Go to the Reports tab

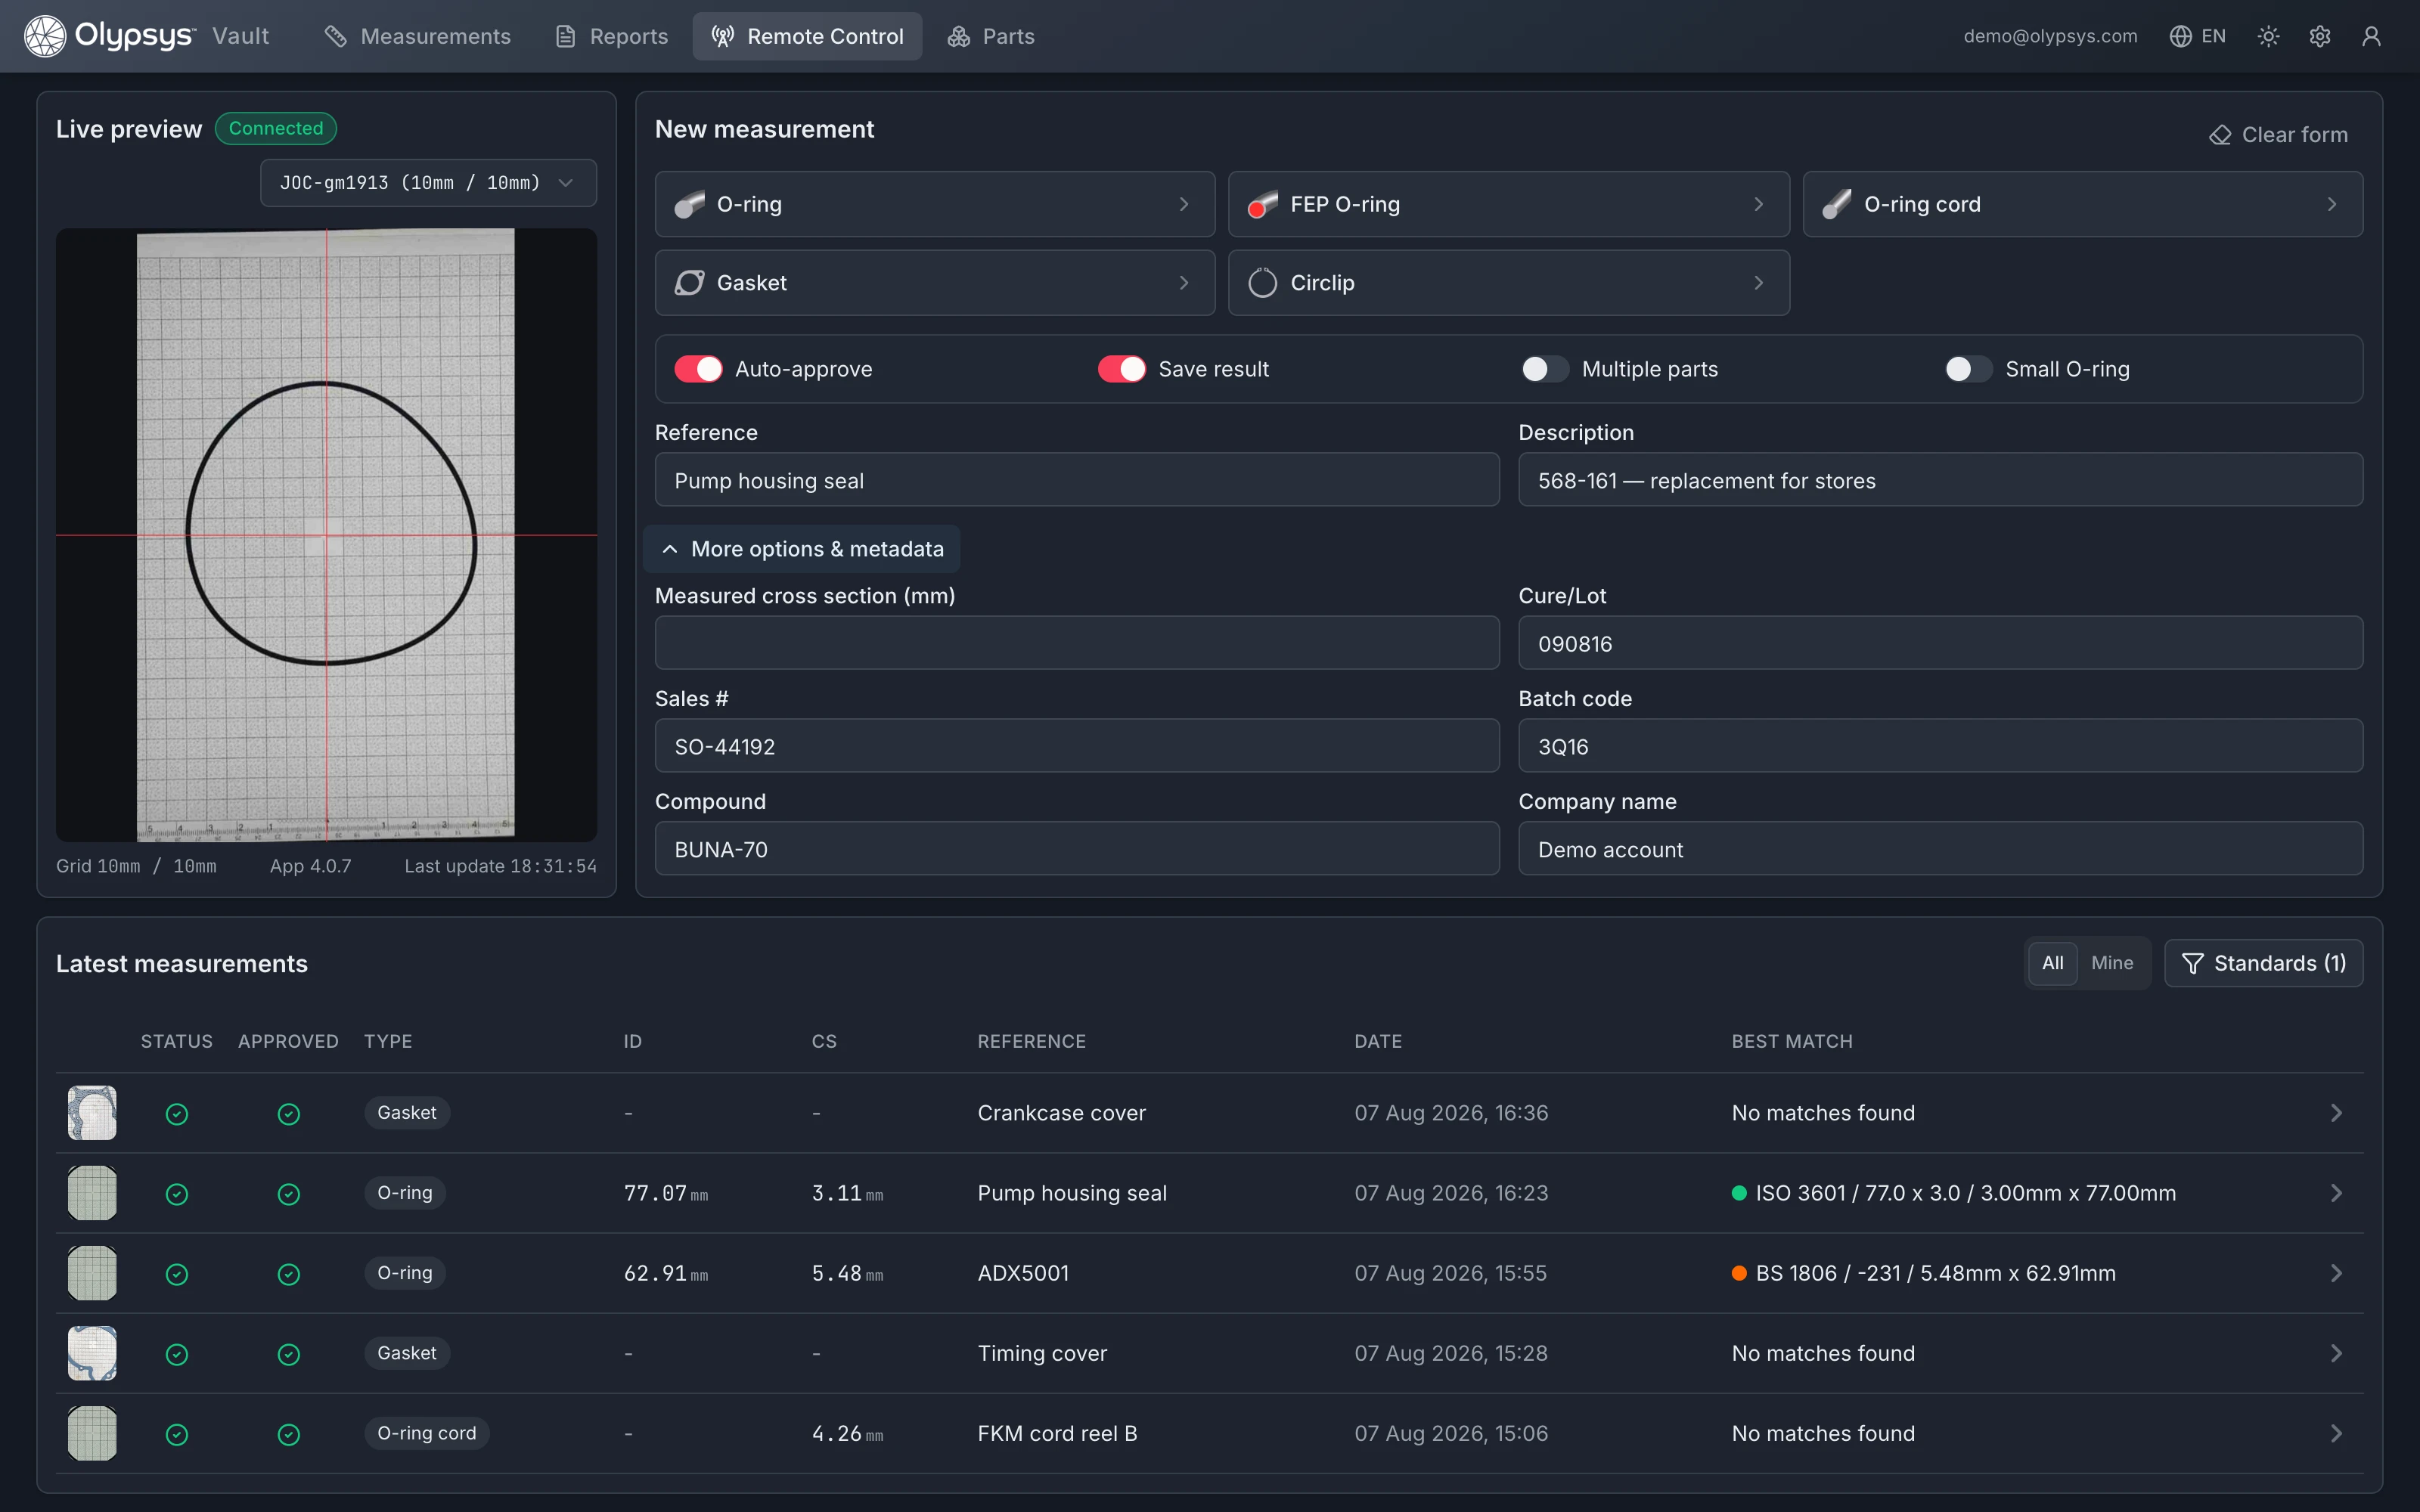tap(611, 36)
